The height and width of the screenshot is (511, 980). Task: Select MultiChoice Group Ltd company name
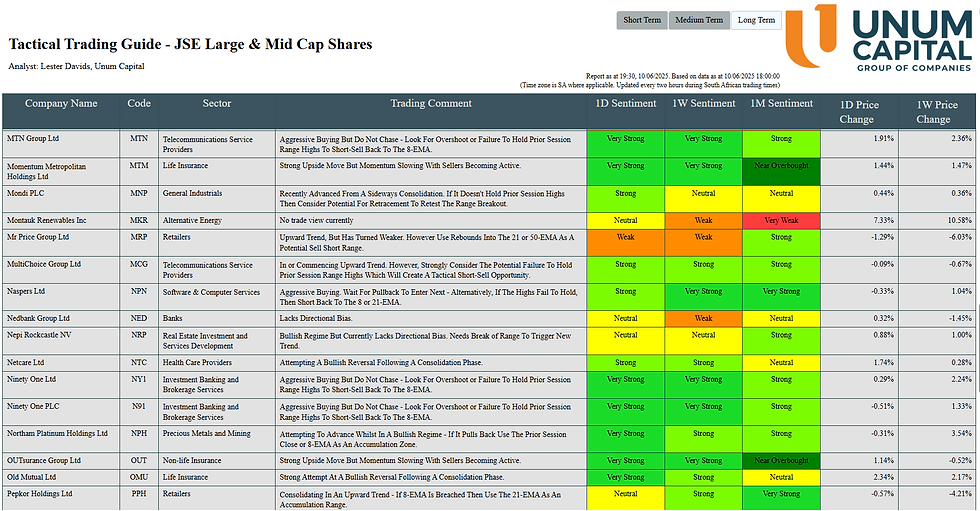pyautogui.click(x=44, y=264)
